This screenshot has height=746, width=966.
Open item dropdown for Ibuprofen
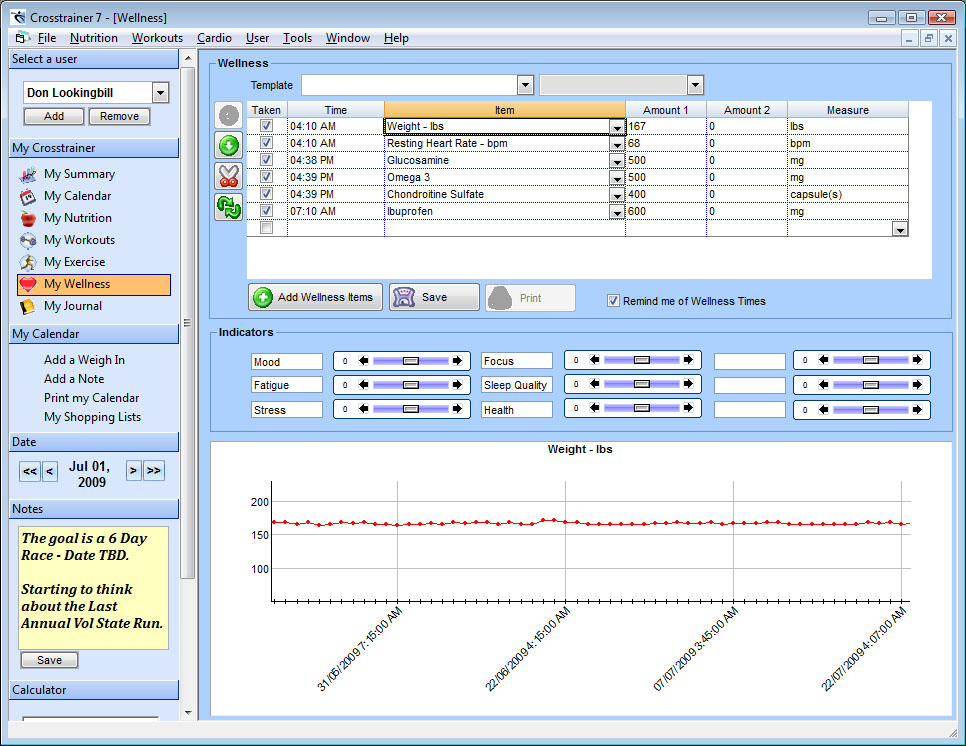point(617,213)
